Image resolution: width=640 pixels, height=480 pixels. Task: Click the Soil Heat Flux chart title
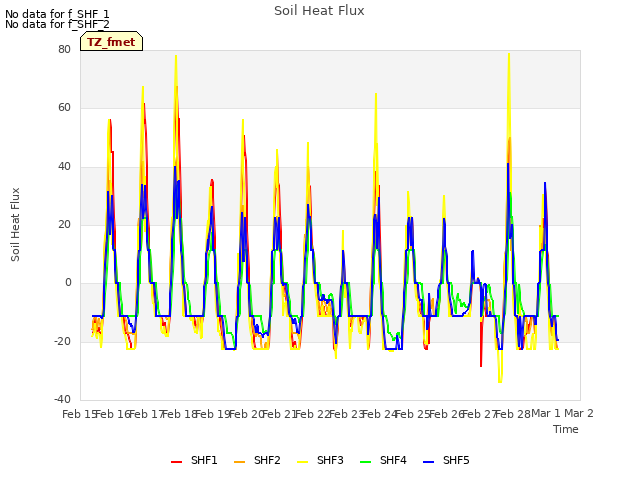click(319, 11)
